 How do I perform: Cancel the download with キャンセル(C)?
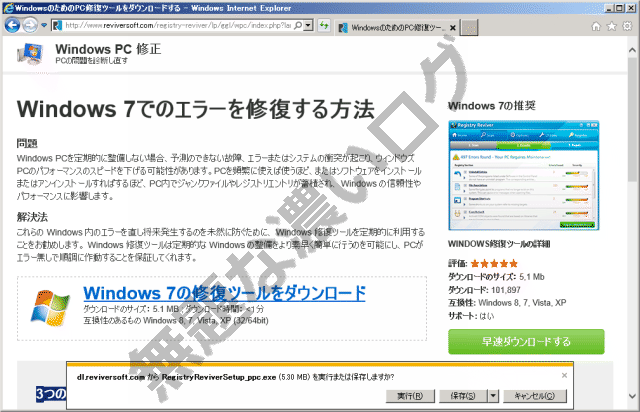tap(535, 396)
